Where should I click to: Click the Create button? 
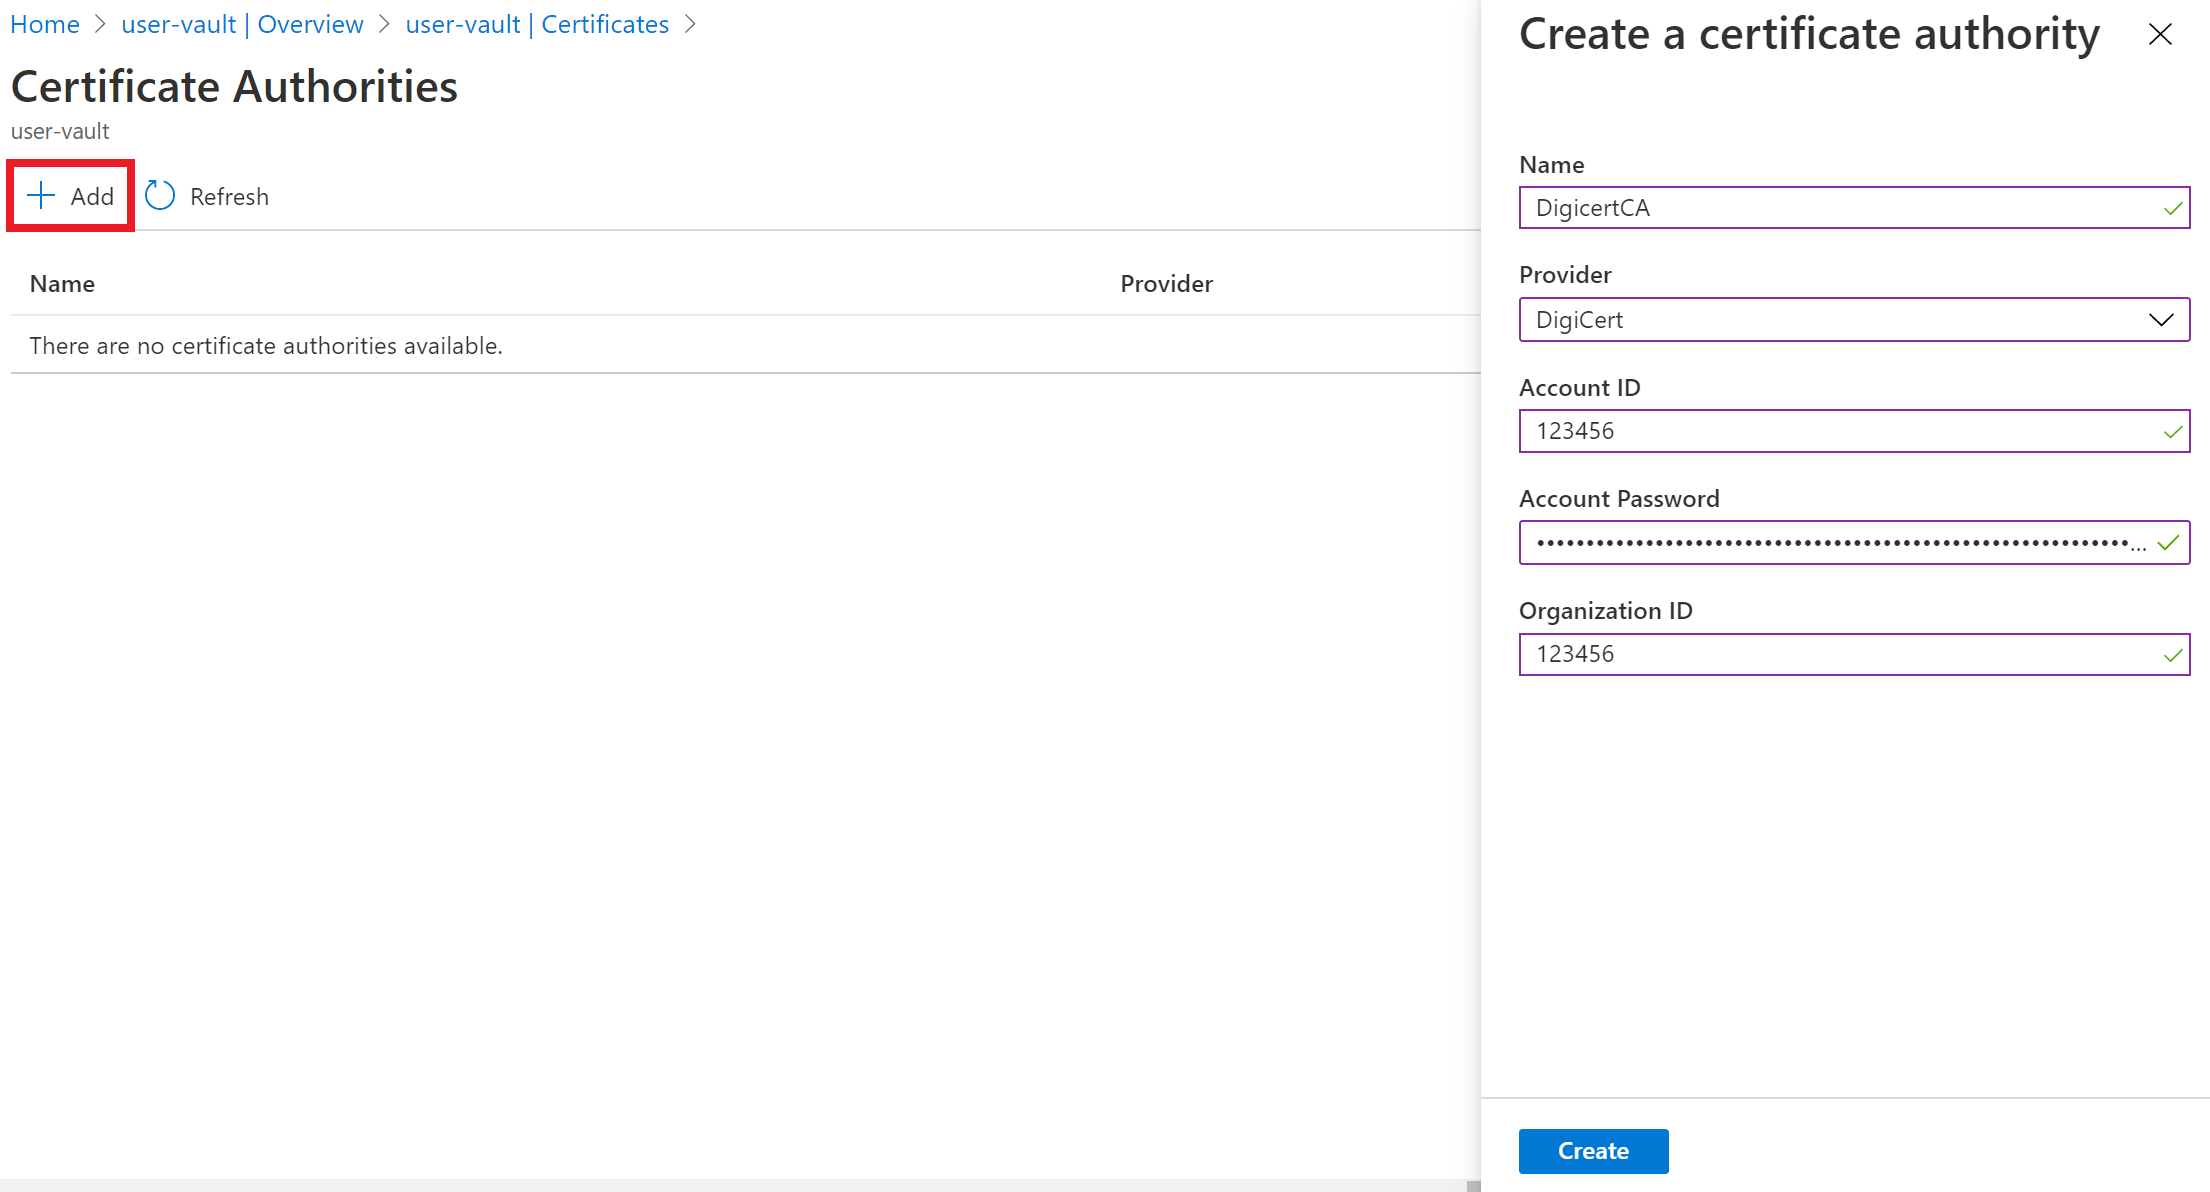(1592, 1149)
